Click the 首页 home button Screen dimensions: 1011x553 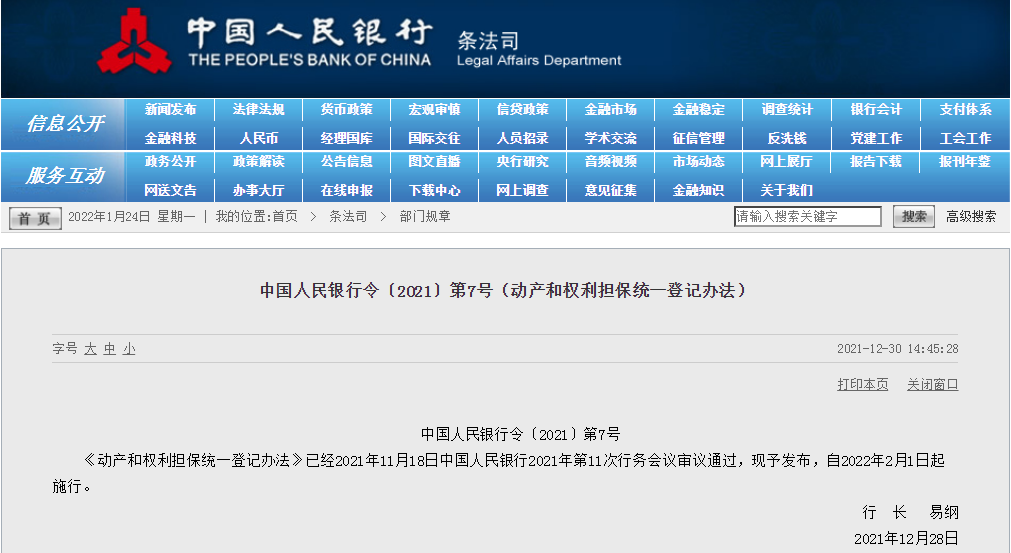tap(35, 218)
